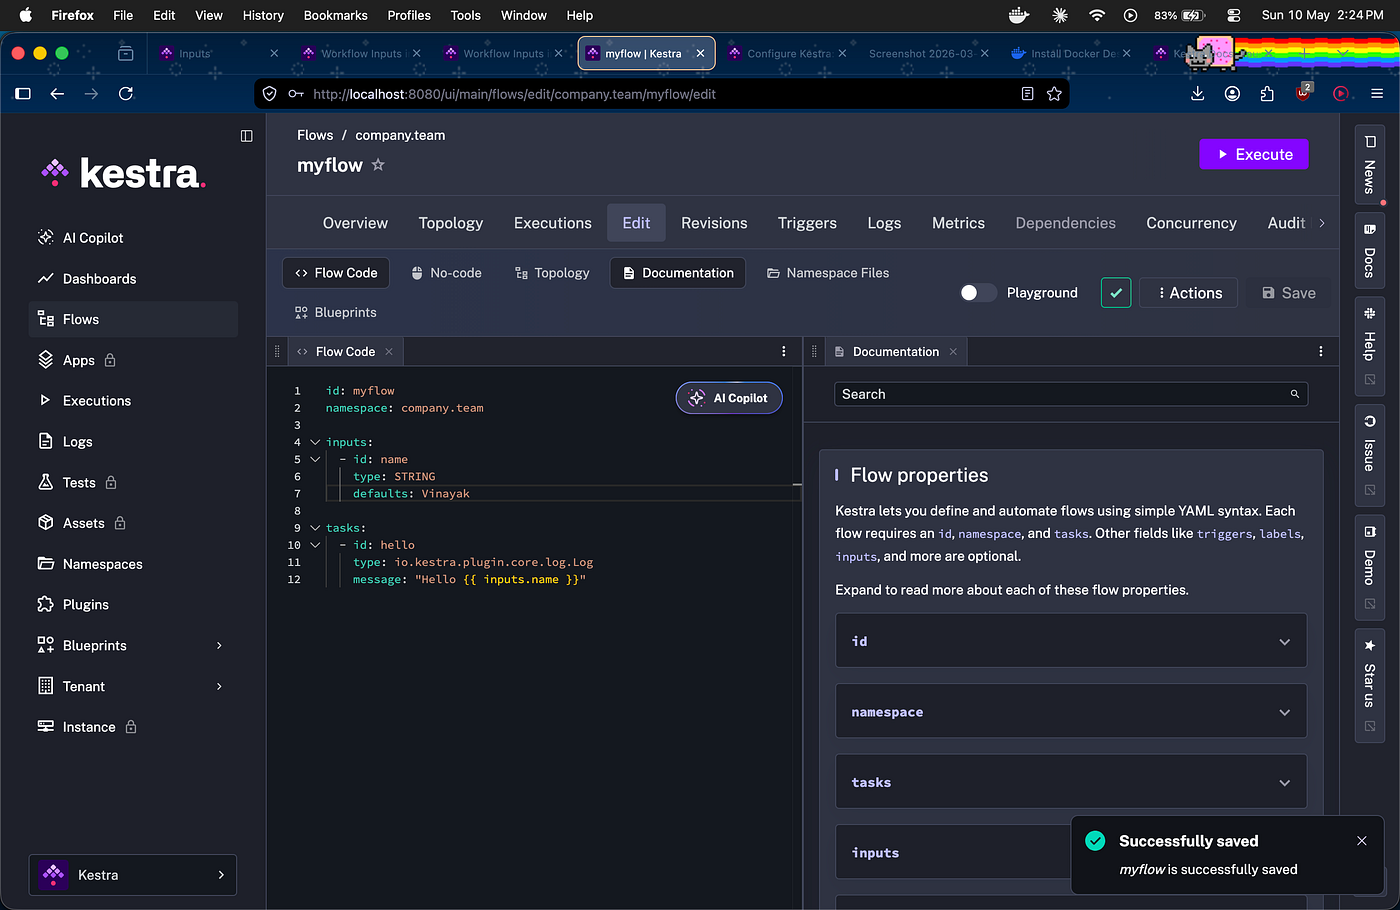The width and height of the screenshot is (1400, 910).
Task: Open the Docs side panel
Action: pos(1369,252)
